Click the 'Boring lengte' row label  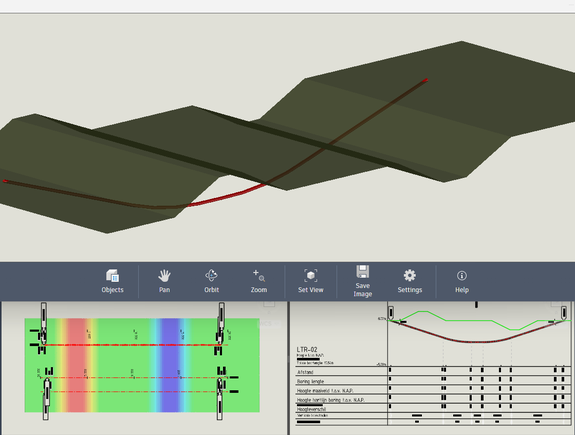tap(310, 381)
